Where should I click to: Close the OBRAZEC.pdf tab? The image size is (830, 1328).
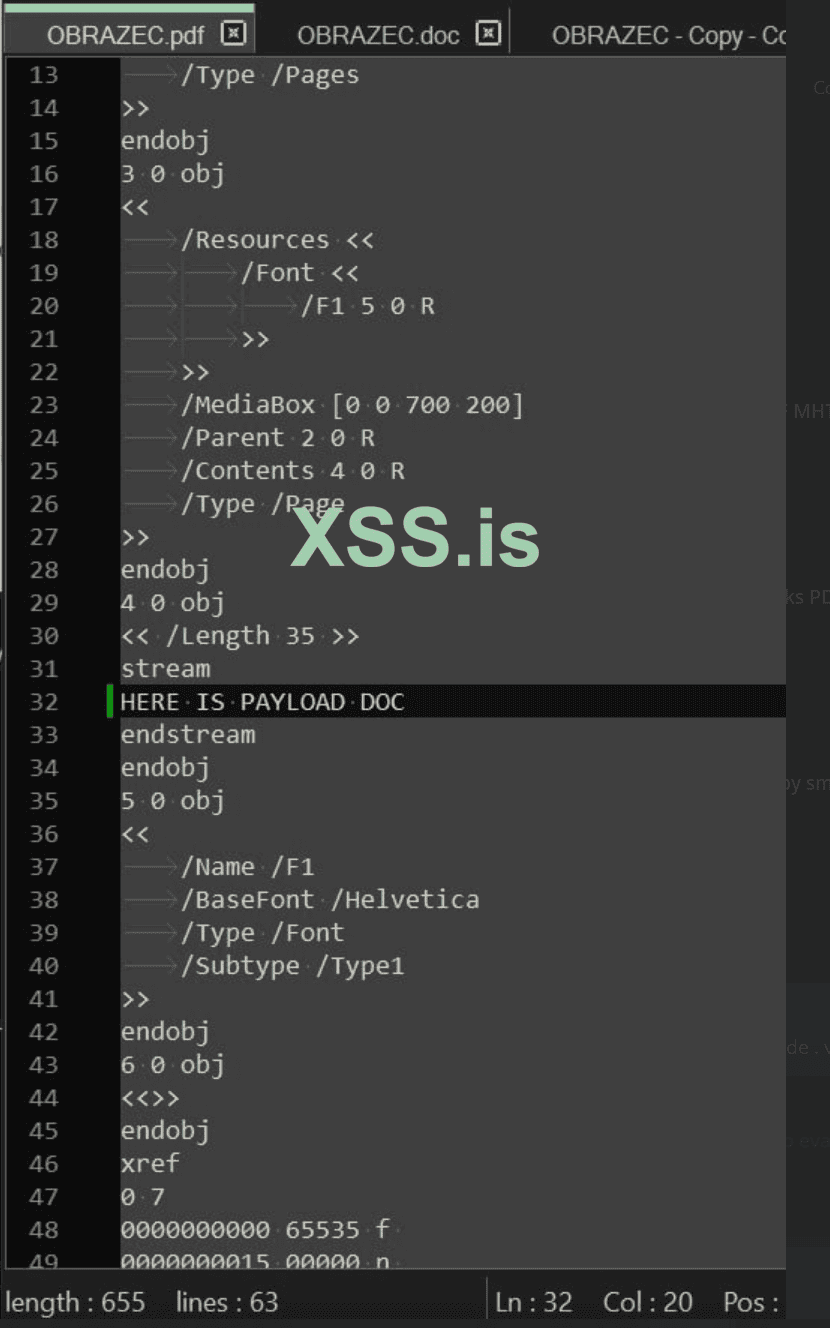click(233, 34)
